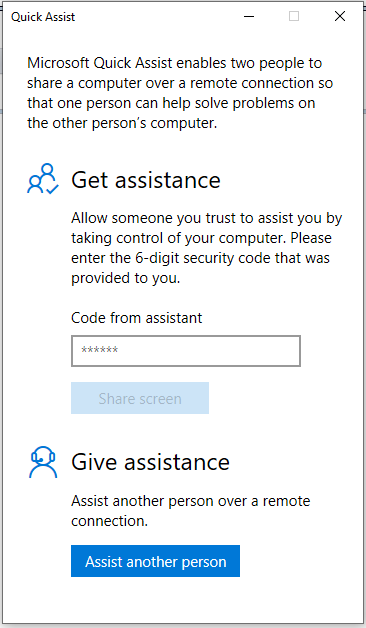Viewport: 366px width, 628px height.
Task: Click the grayed-out maximize window icon
Action: point(294,16)
